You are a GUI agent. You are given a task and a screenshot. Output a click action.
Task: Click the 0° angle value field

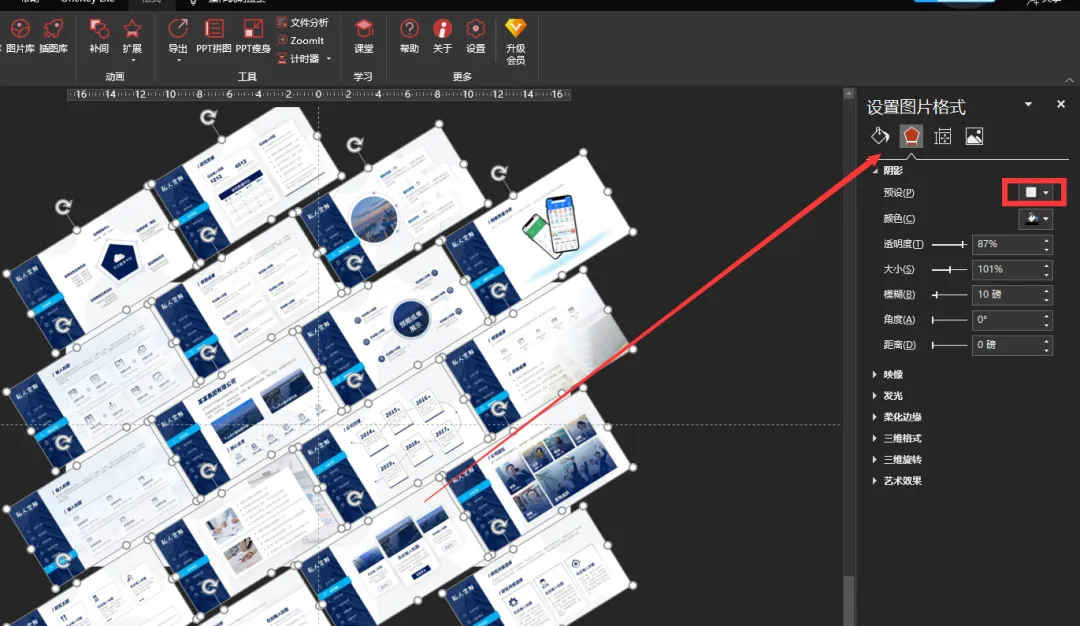tap(1006, 320)
